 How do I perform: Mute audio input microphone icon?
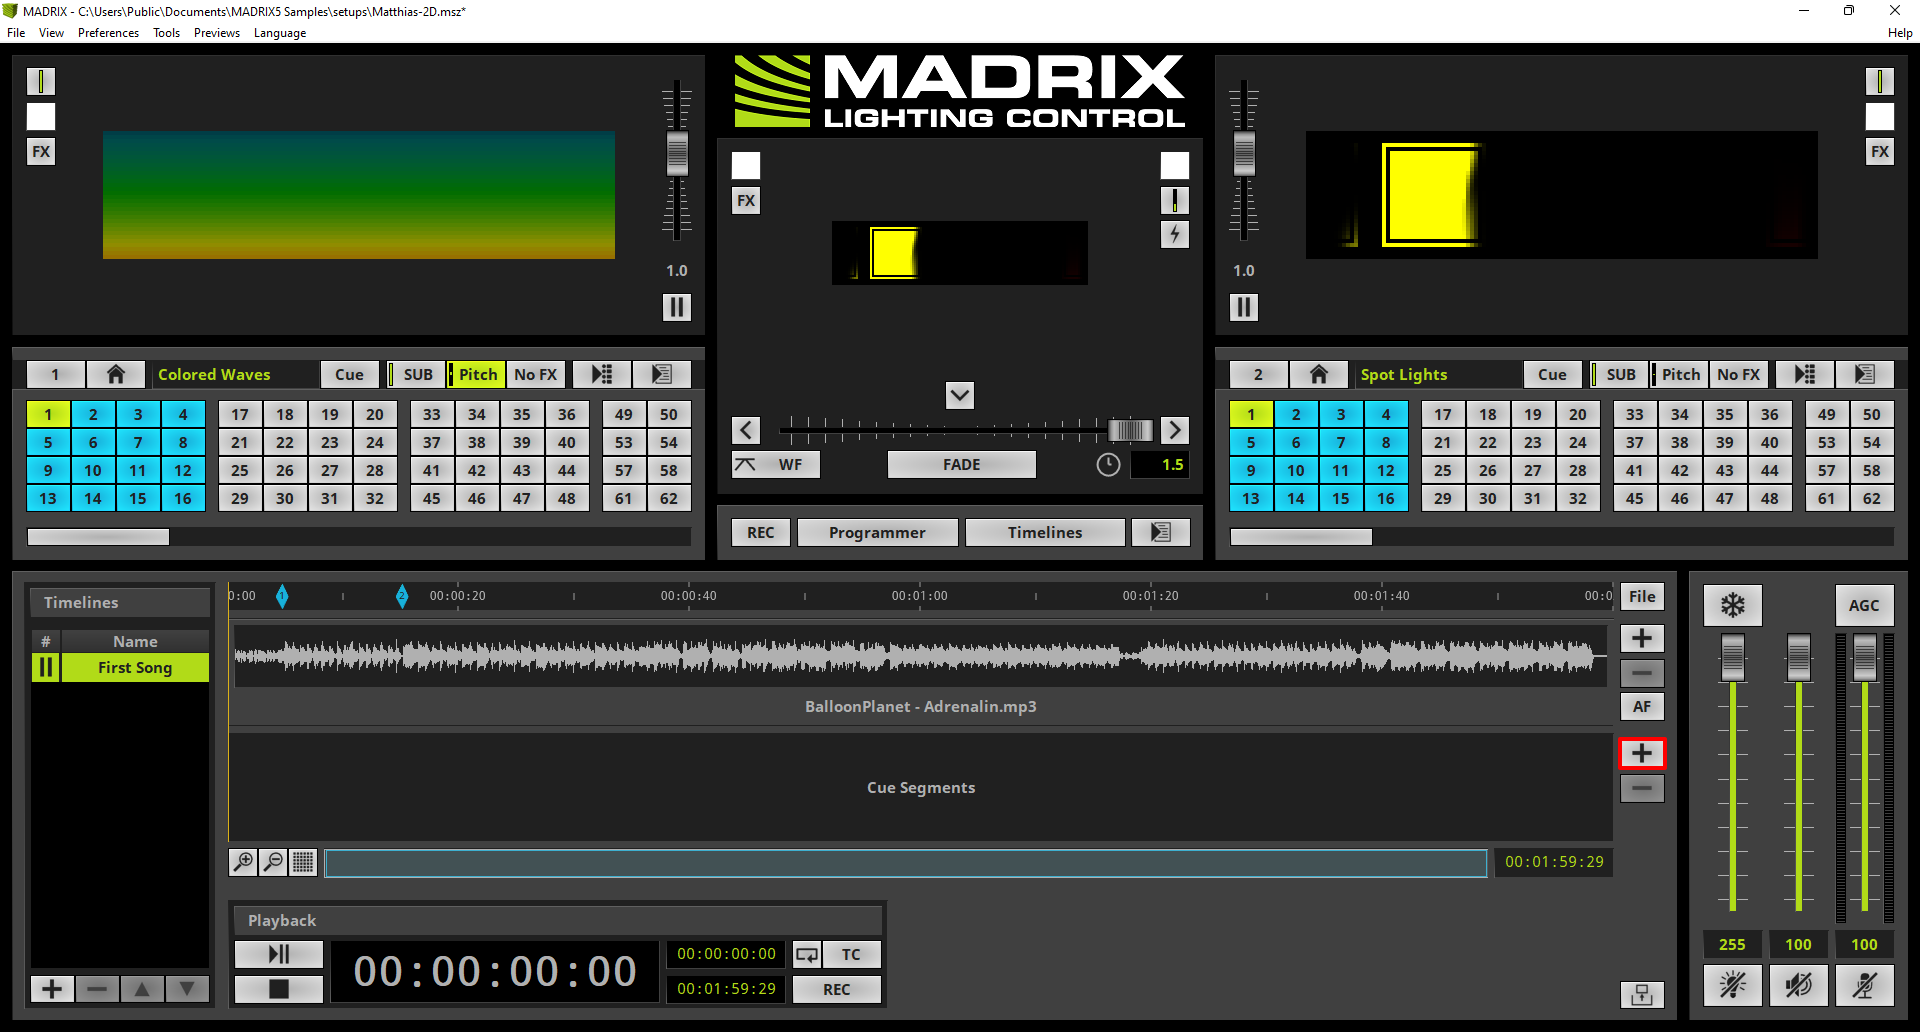coord(1864,985)
